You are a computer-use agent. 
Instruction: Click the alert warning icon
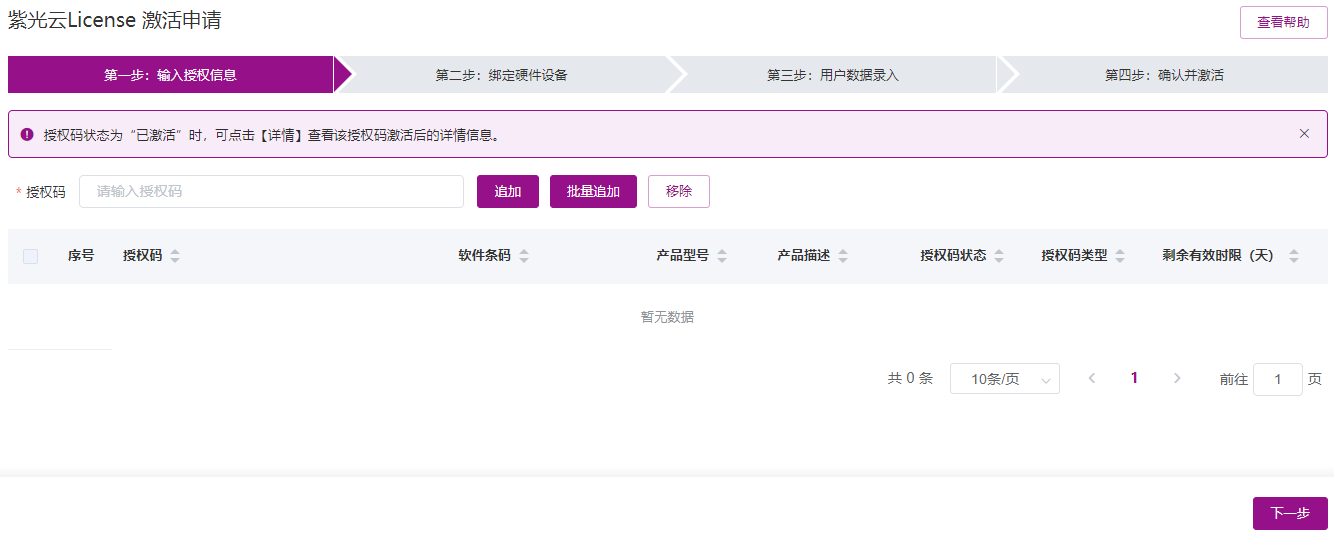coord(27,134)
